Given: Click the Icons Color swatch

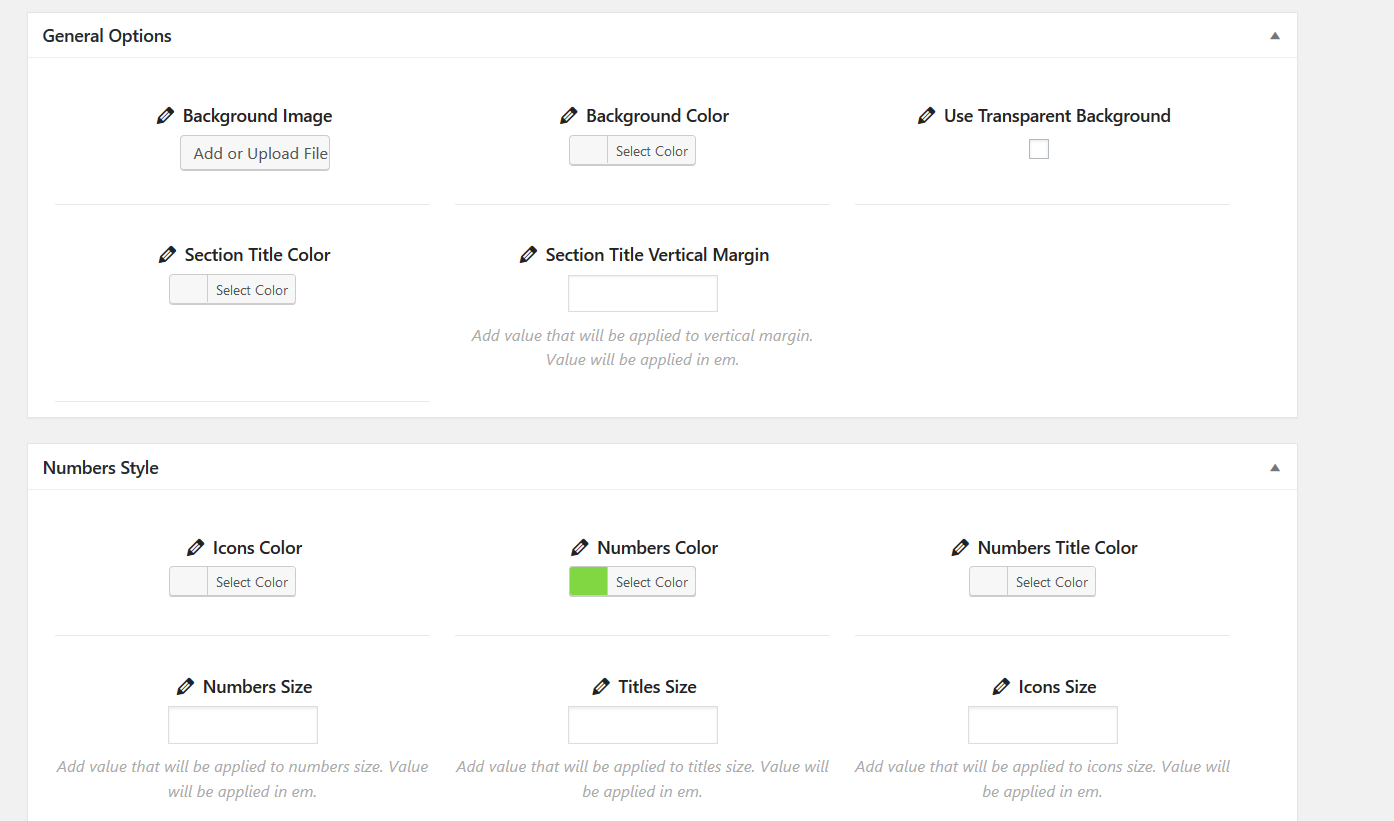Looking at the screenshot, I should coord(189,582).
